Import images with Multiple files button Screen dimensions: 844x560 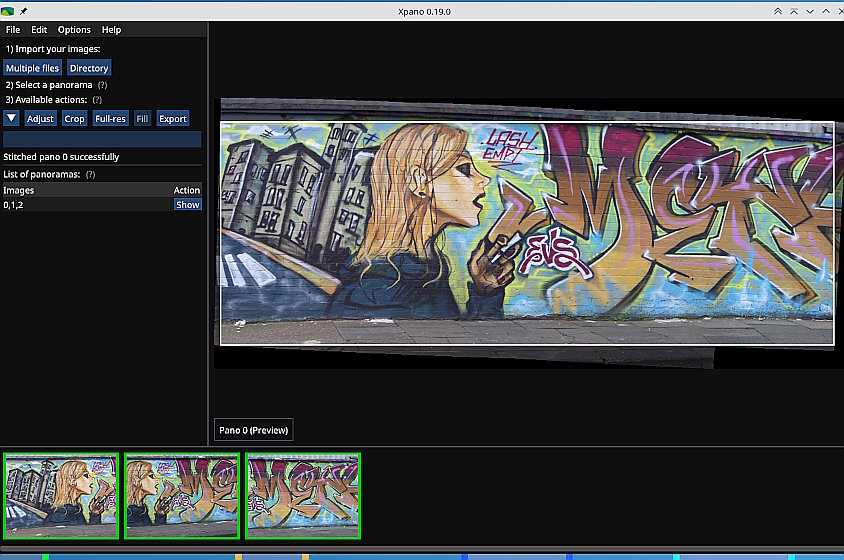click(x=32, y=68)
